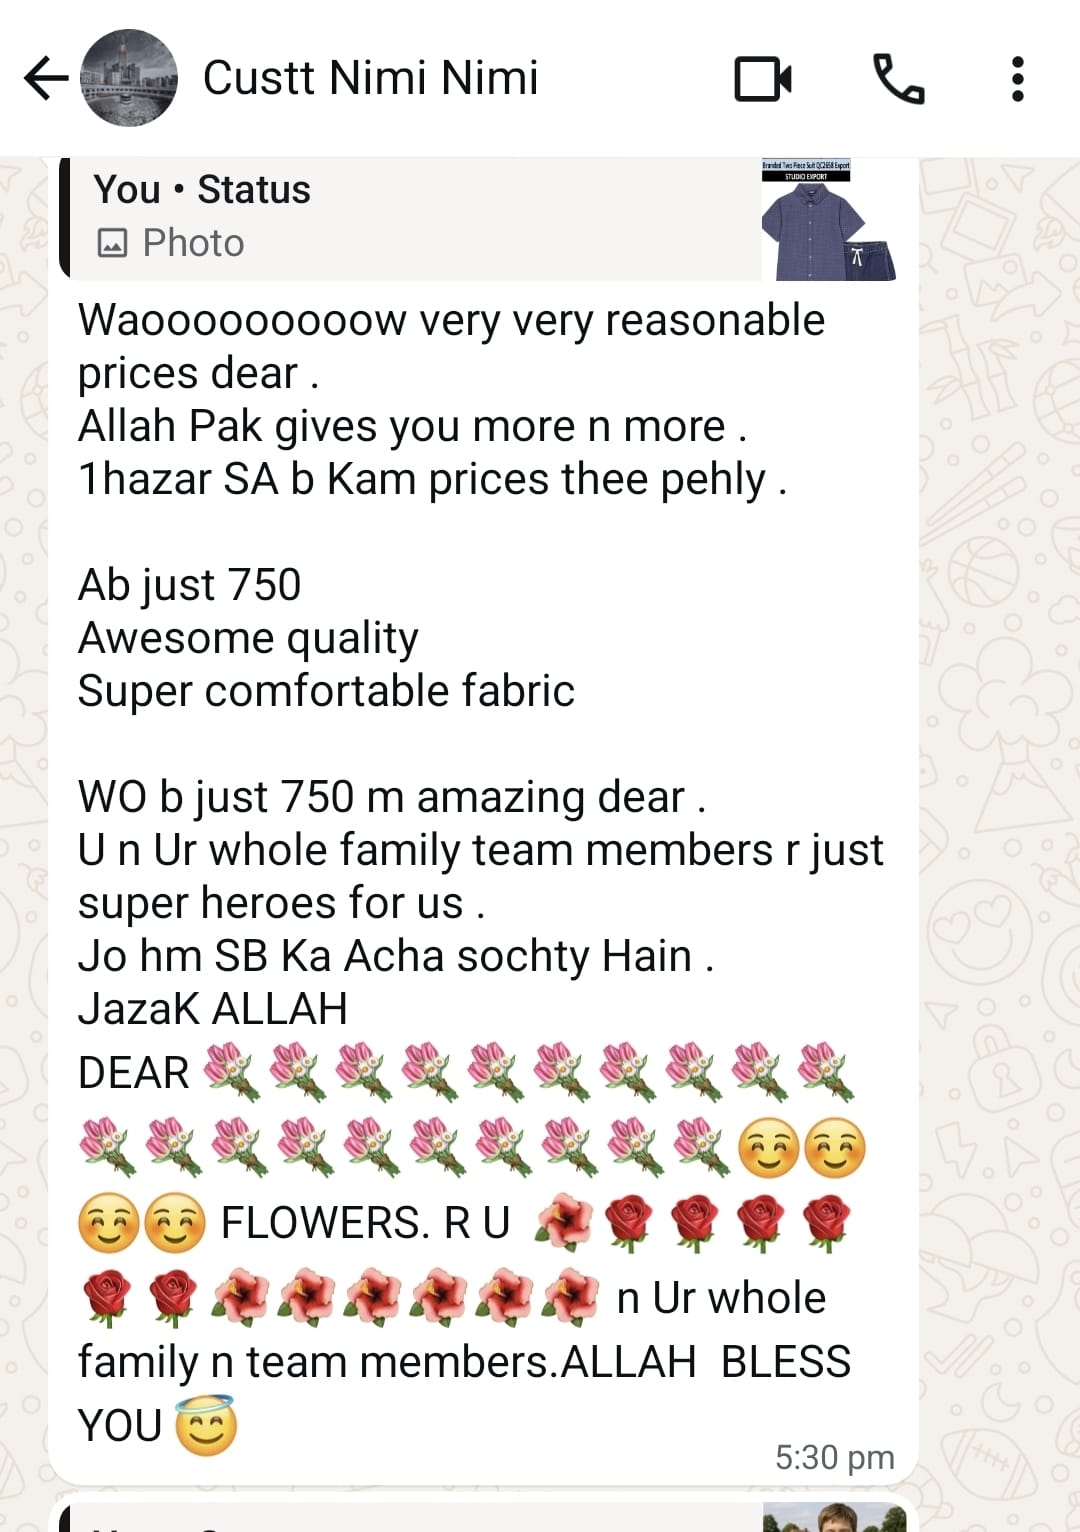Image resolution: width=1080 pixels, height=1532 pixels.
Task: Tap the 'Ab just 750' line
Action: [x=190, y=585]
